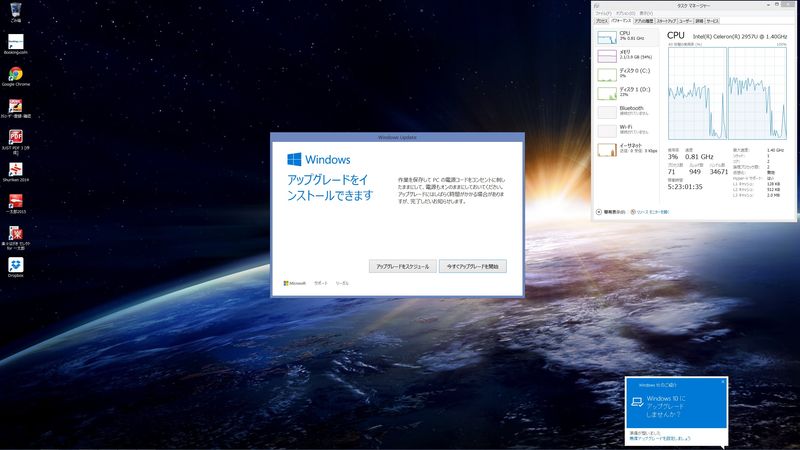Open the ユーザー登録・確認 desktop shortcut
Viewport: 800px width, 450px height.
[x=16, y=108]
